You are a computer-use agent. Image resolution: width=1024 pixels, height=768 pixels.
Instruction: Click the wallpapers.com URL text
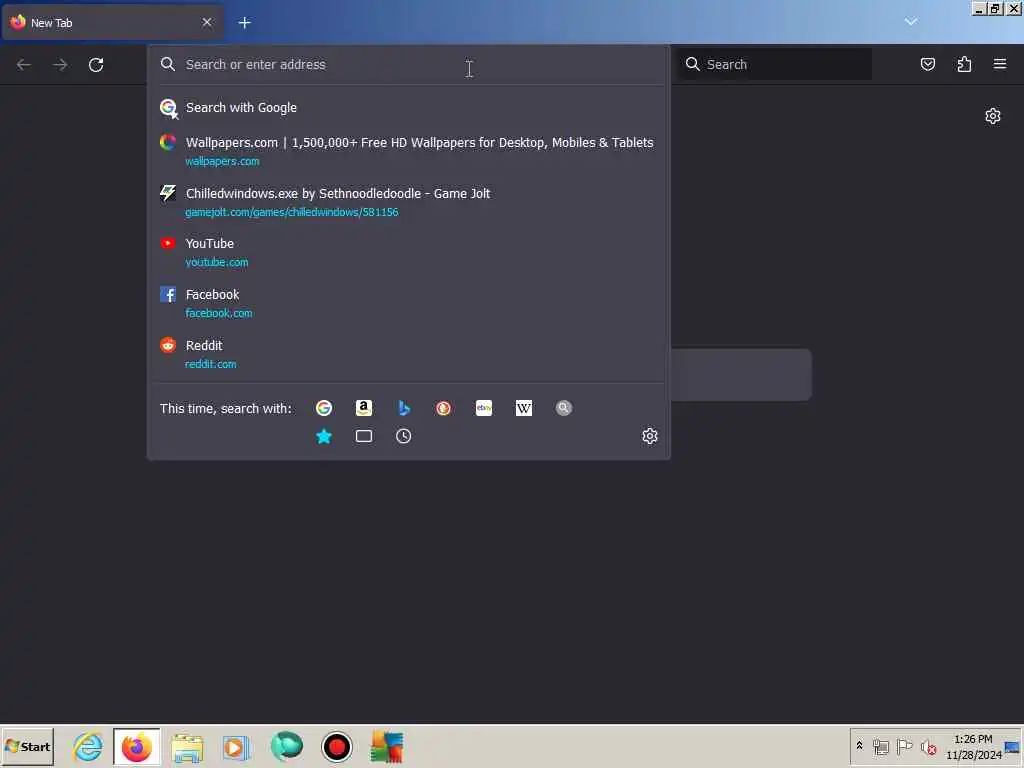pyautogui.click(x=222, y=161)
